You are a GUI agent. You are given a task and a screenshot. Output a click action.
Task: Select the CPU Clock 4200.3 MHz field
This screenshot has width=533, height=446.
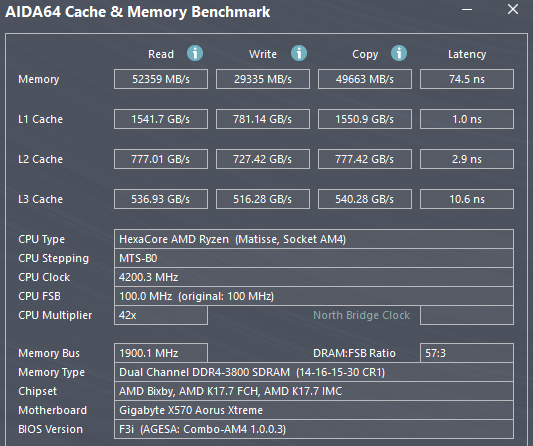point(314,277)
